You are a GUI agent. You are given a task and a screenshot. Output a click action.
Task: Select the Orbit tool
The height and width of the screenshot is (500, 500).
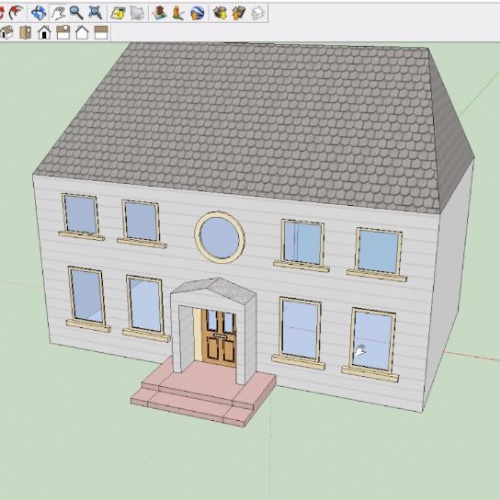coord(38,13)
